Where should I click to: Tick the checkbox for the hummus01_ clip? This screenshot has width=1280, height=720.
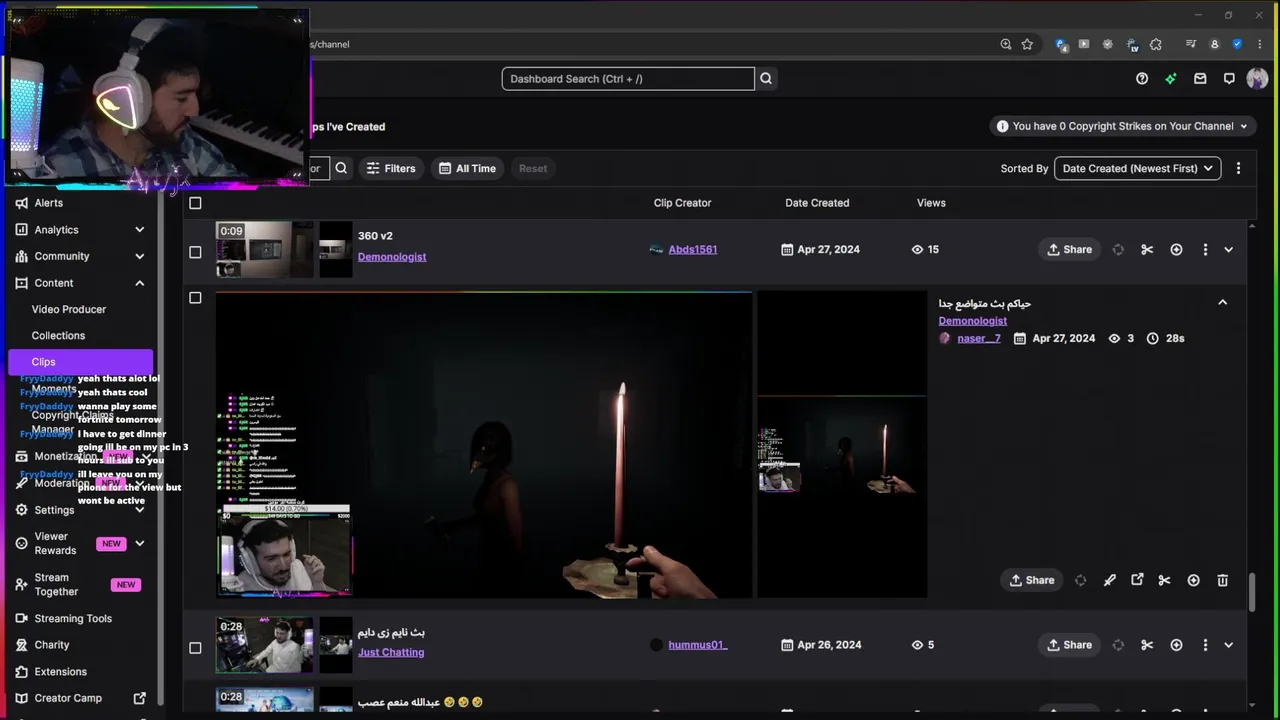[195, 648]
